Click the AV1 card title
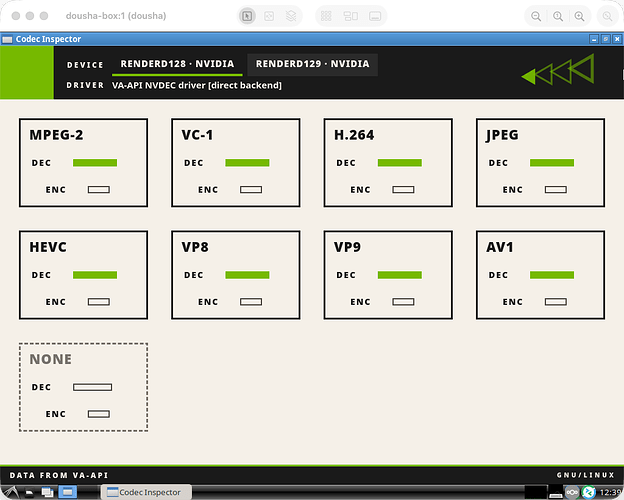624x500 pixels. tap(500, 247)
